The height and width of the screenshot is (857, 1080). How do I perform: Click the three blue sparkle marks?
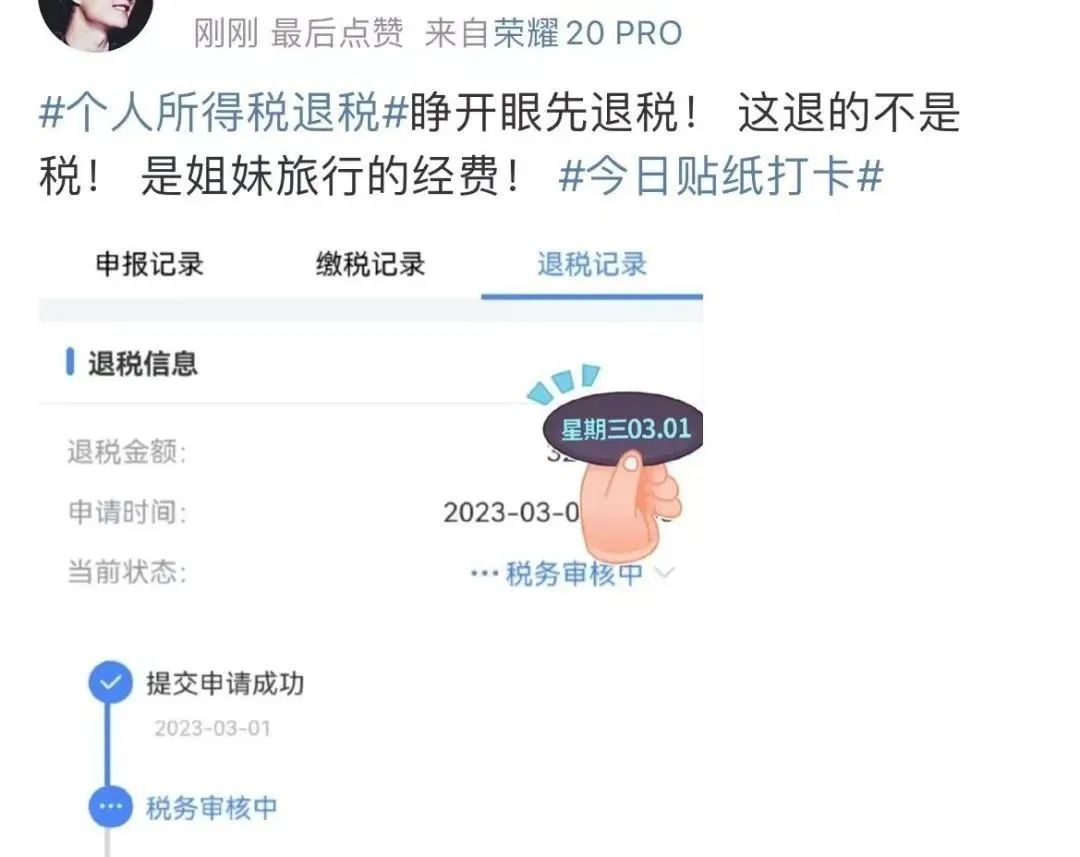(564, 383)
